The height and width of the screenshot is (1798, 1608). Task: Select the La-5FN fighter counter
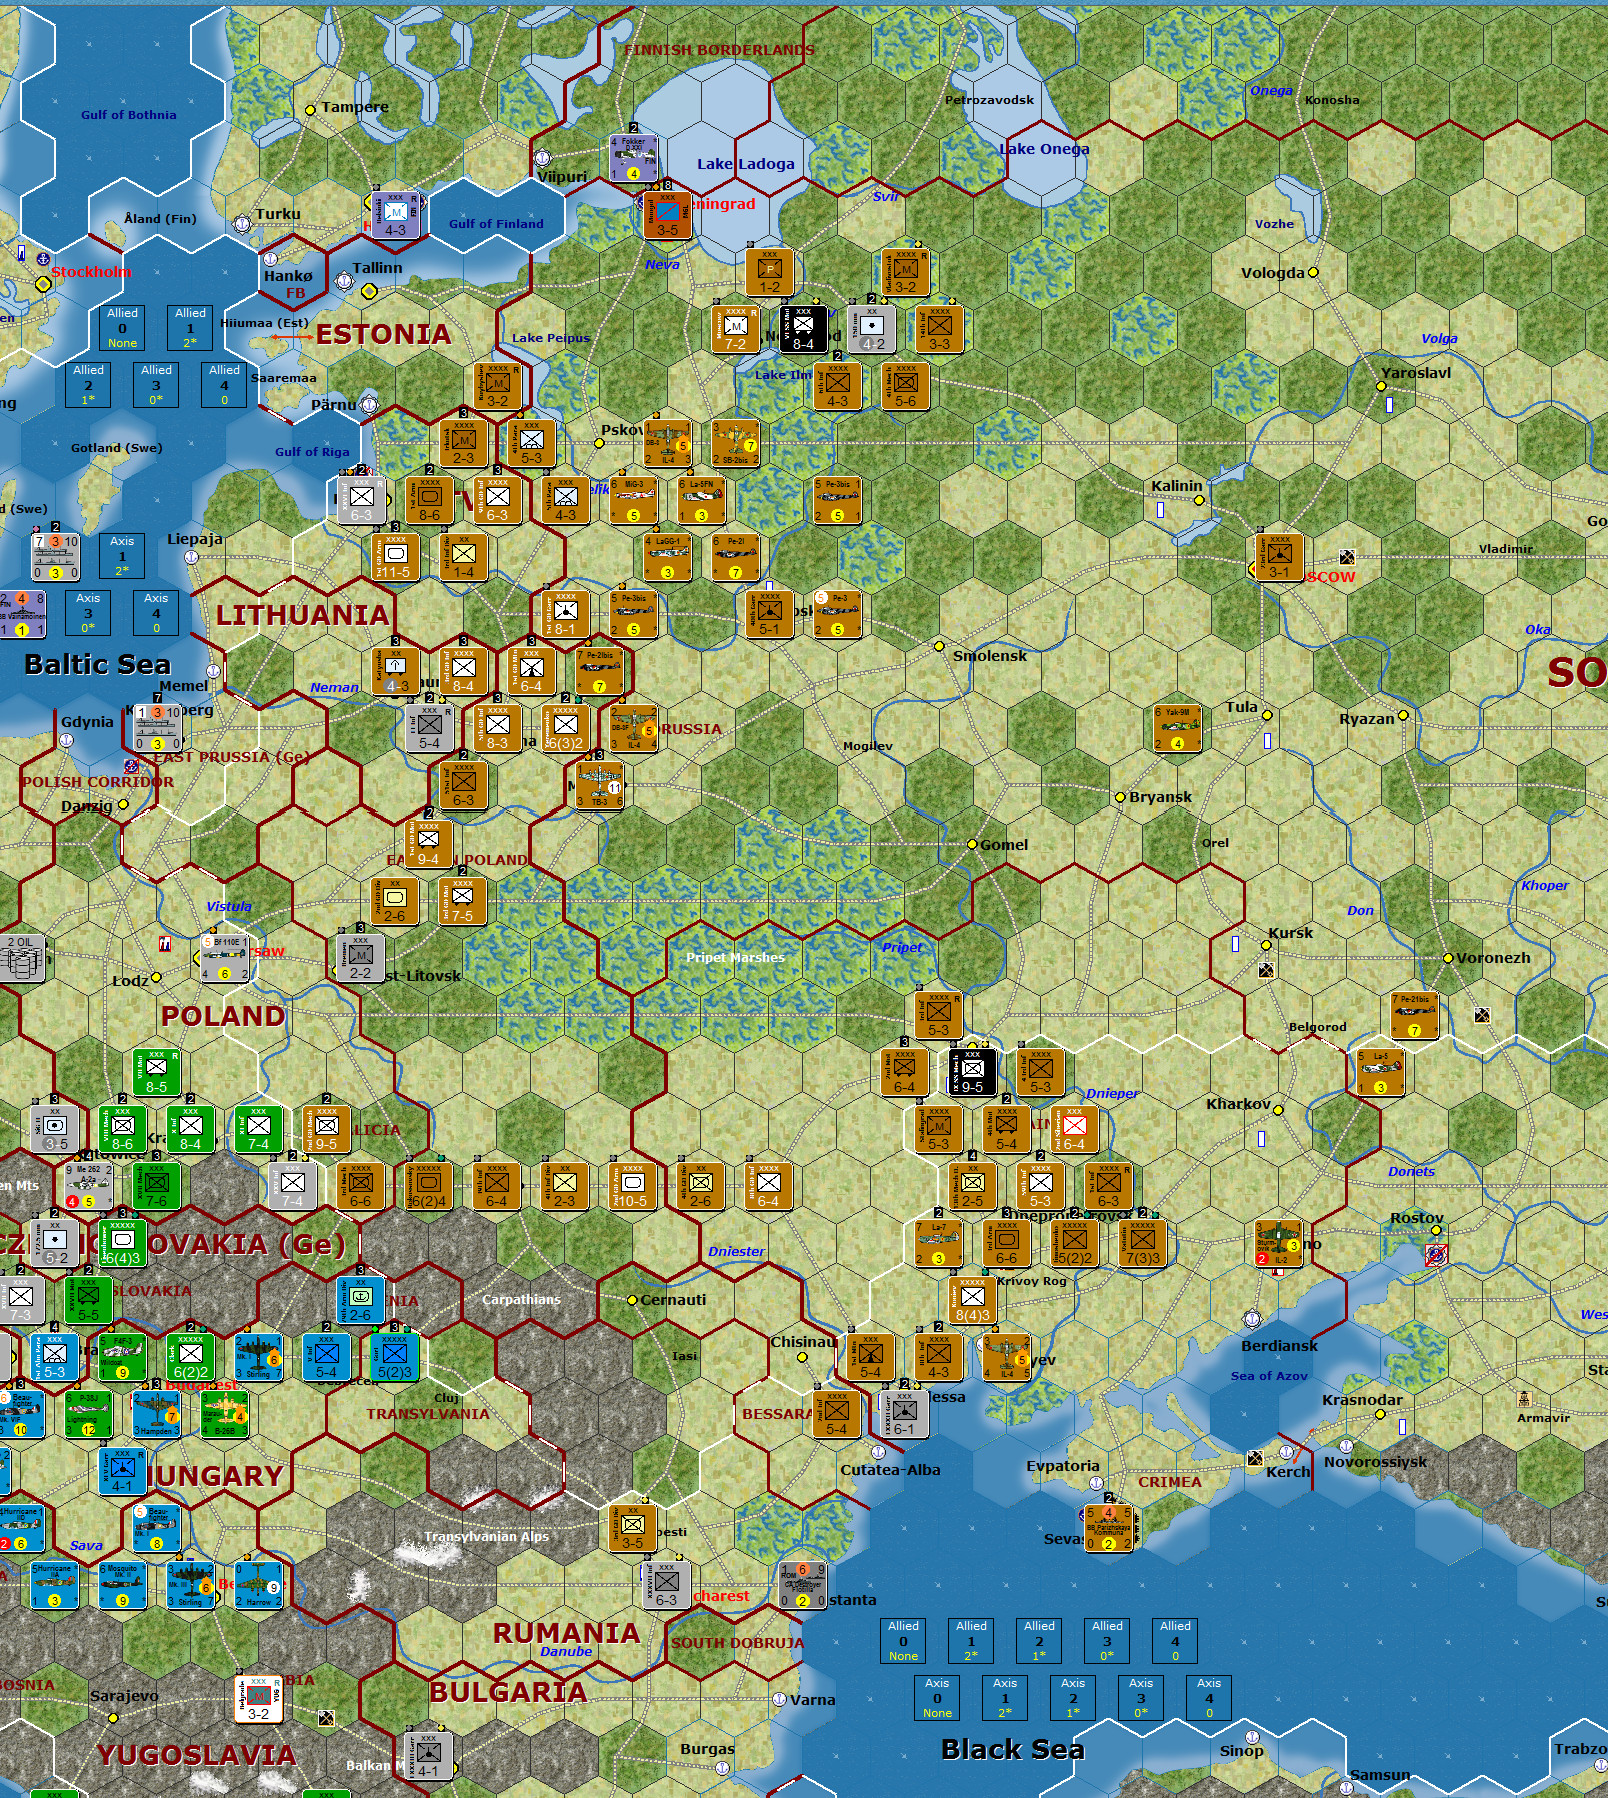coord(702,500)
